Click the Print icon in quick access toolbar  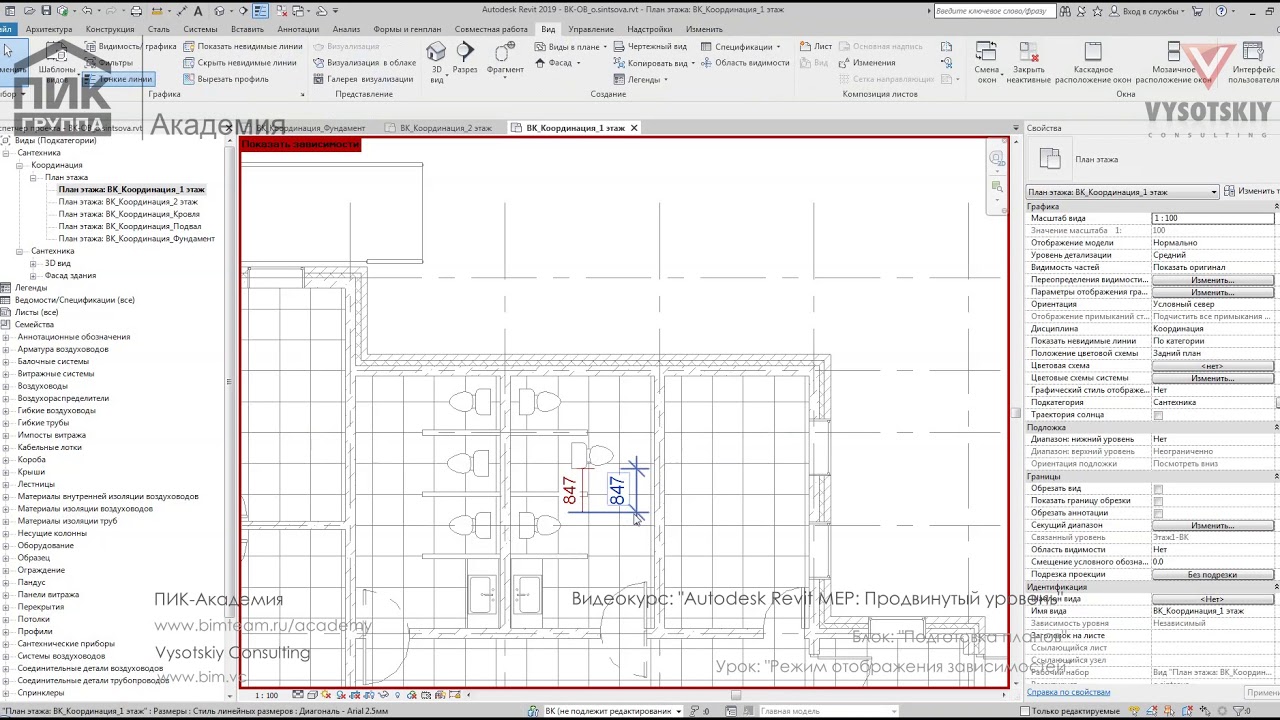point(136,11)
